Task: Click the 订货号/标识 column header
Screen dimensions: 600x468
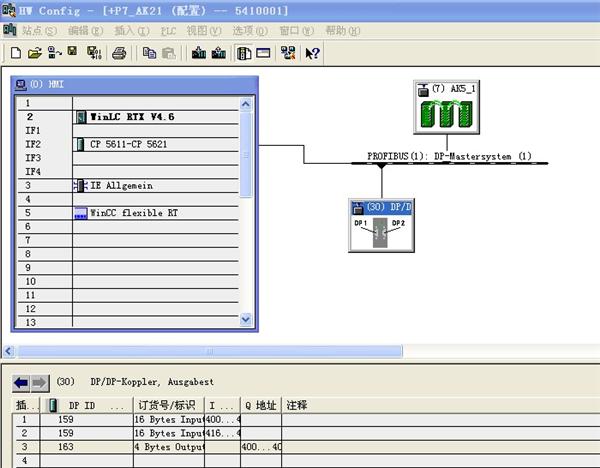Action: point(169,405)
